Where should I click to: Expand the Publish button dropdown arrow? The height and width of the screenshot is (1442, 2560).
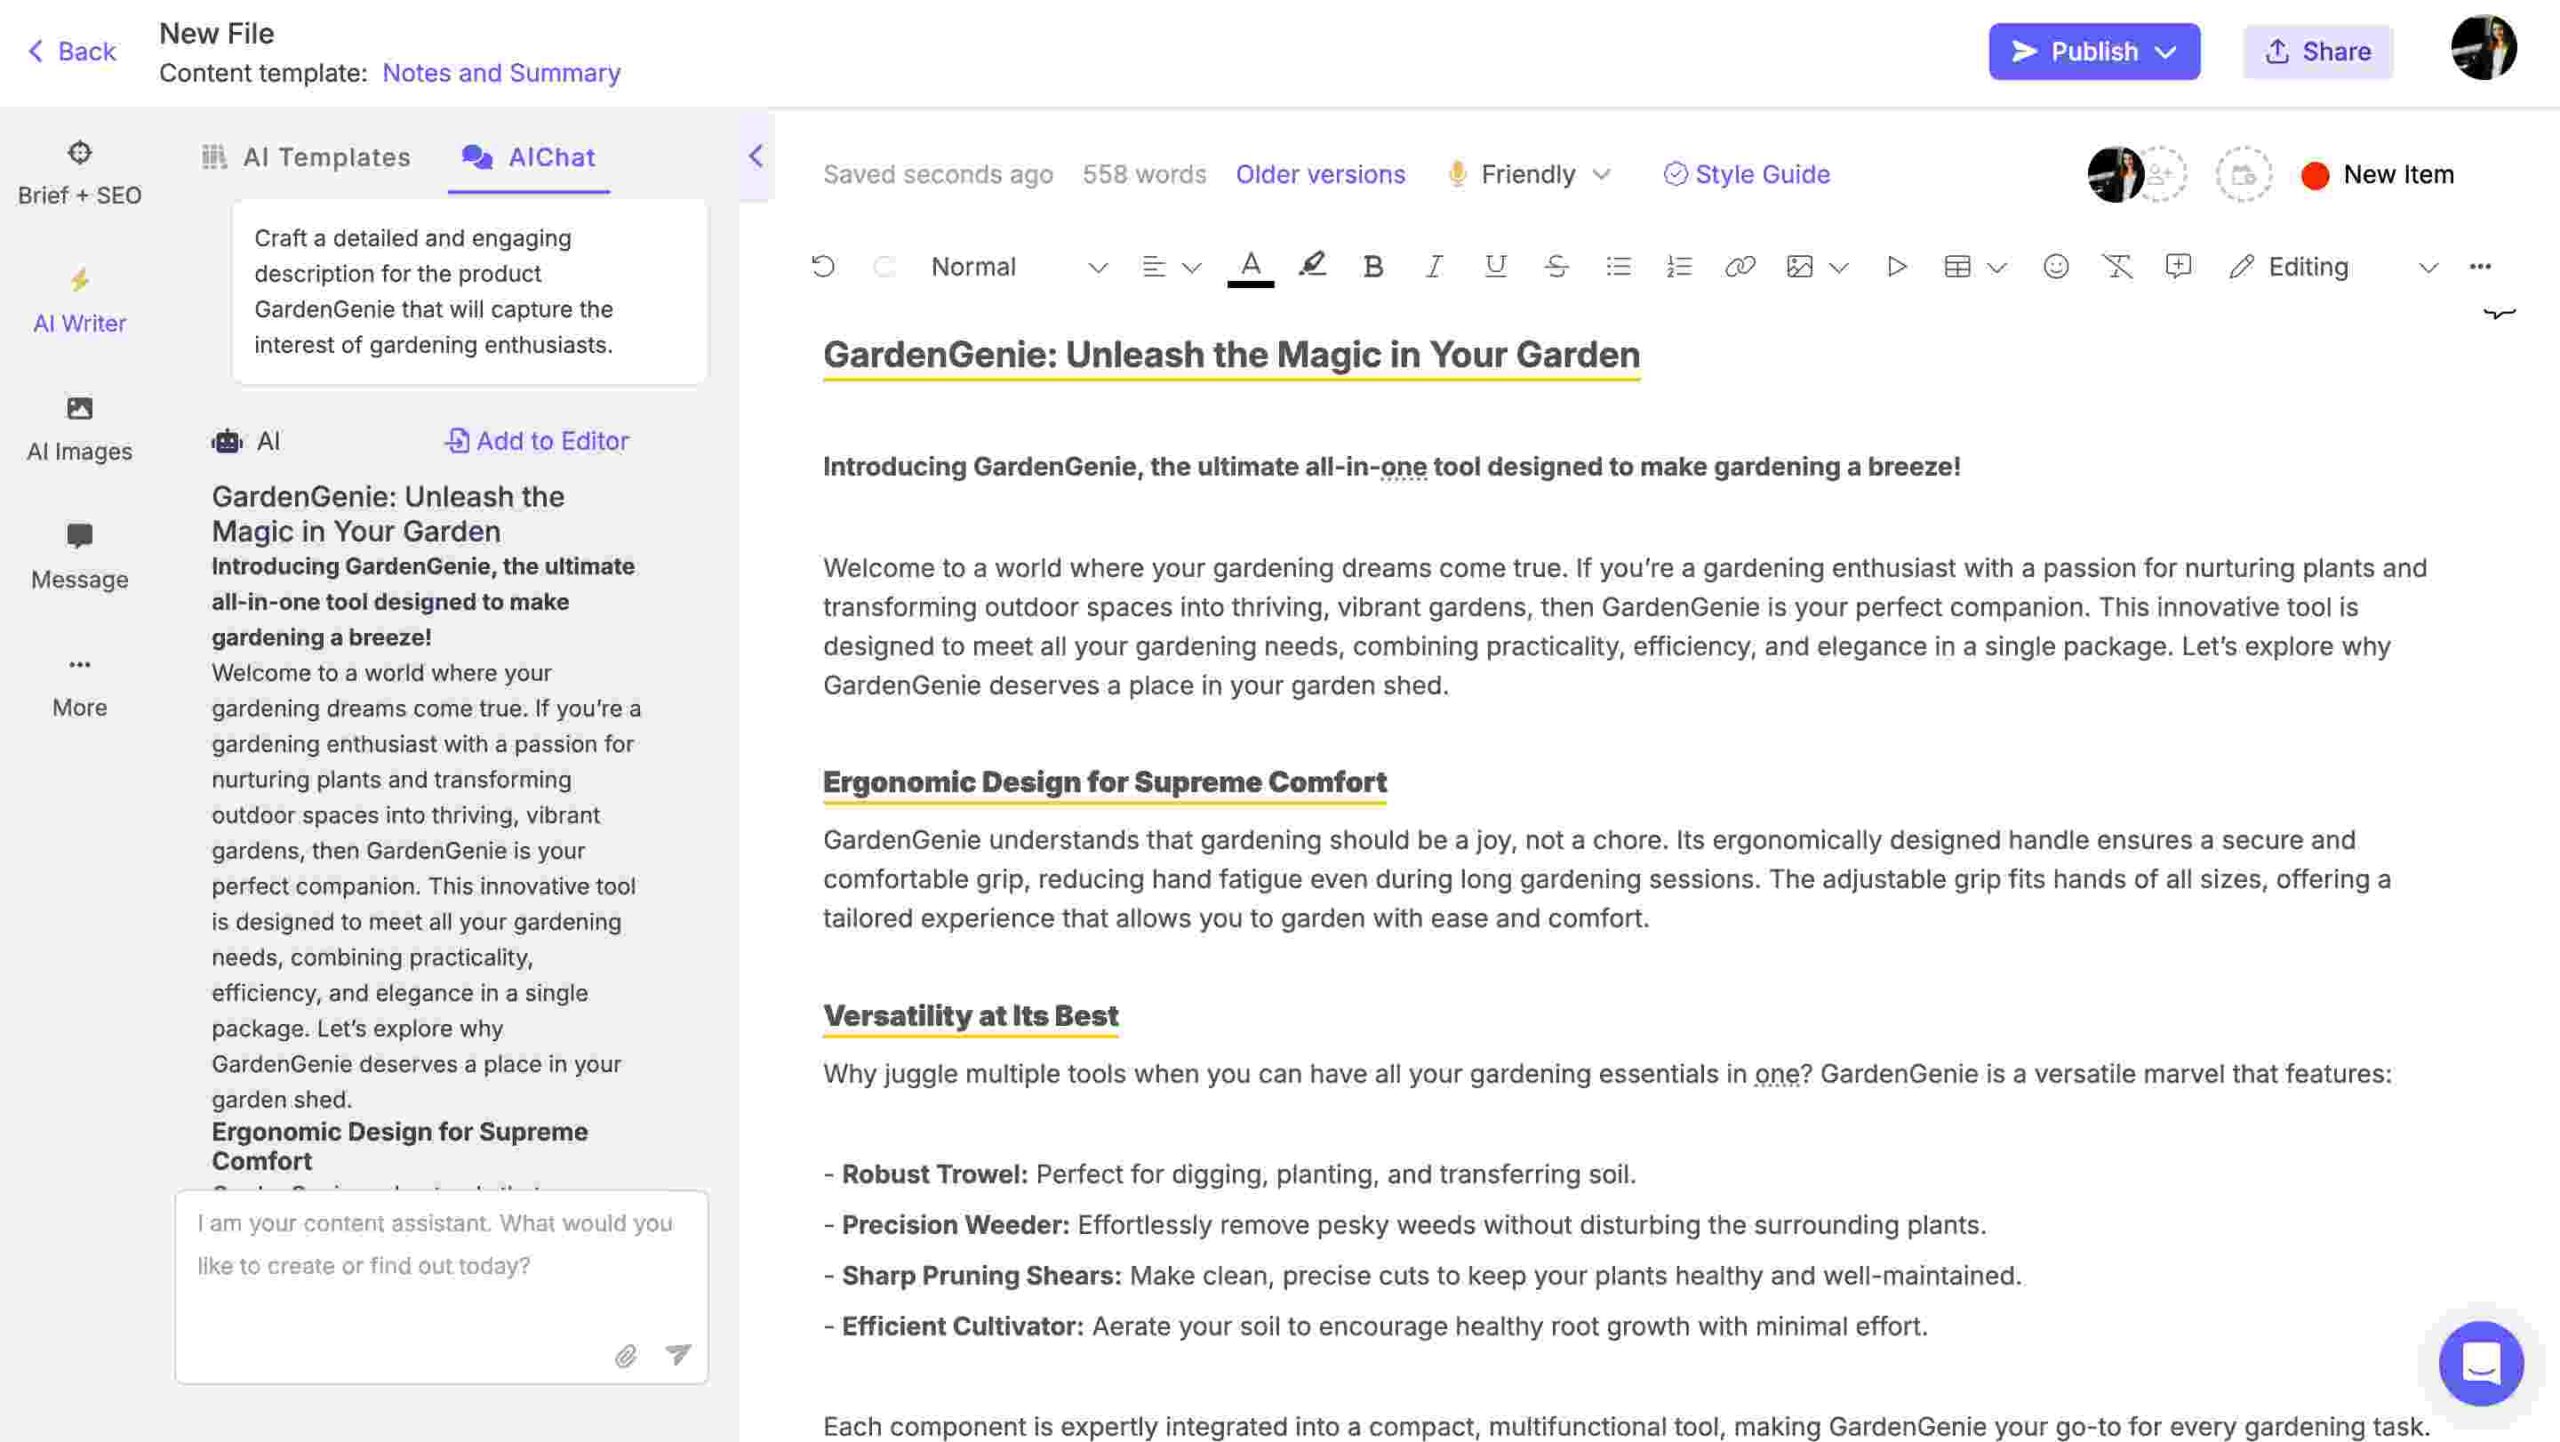(2166, 52)
